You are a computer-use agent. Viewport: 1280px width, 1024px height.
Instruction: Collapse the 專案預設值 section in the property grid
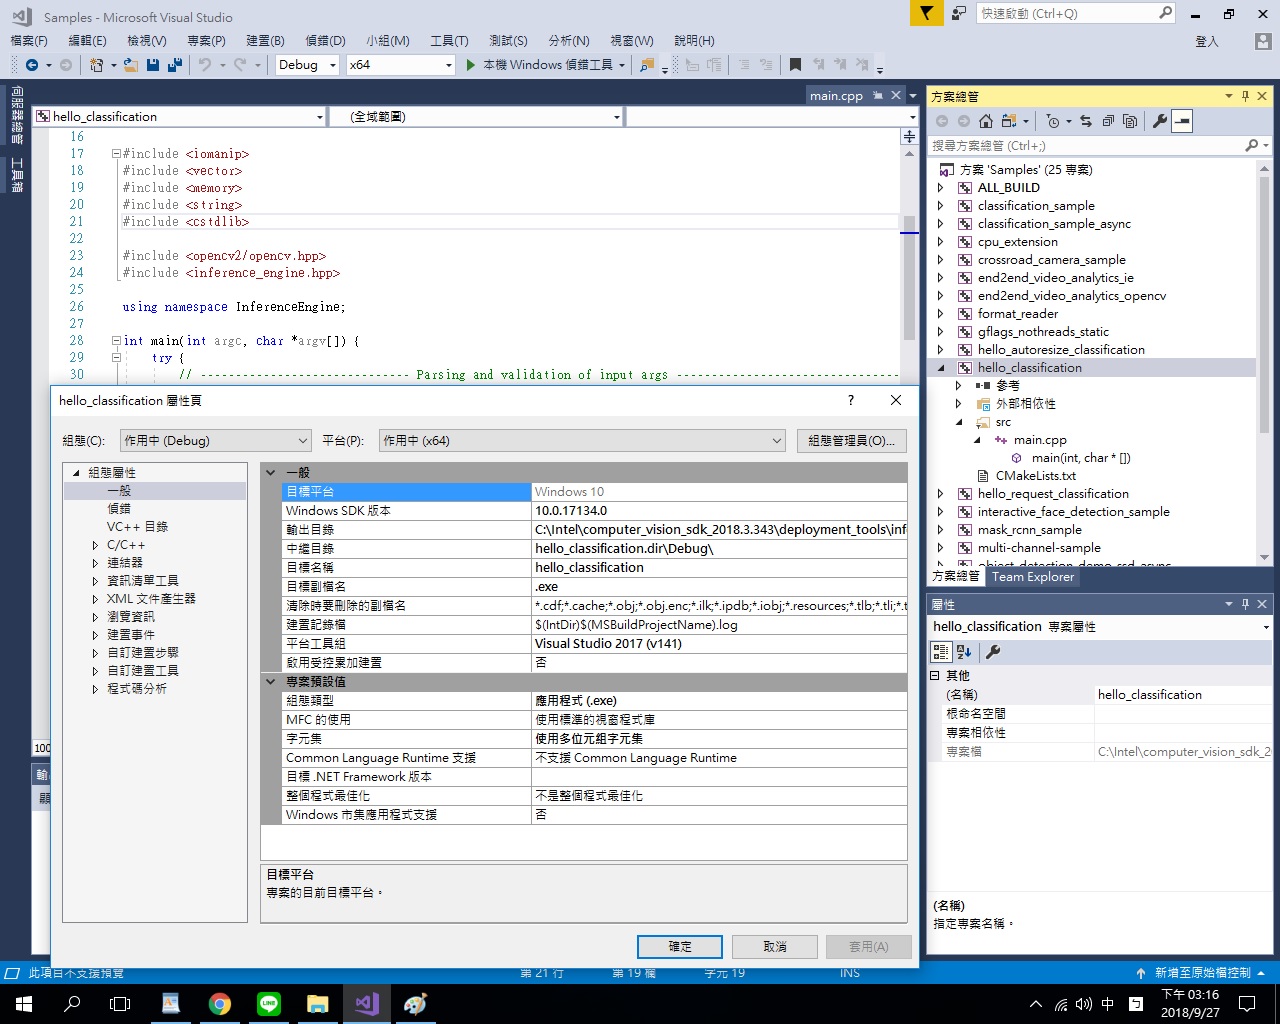click(x=271, y=681)
